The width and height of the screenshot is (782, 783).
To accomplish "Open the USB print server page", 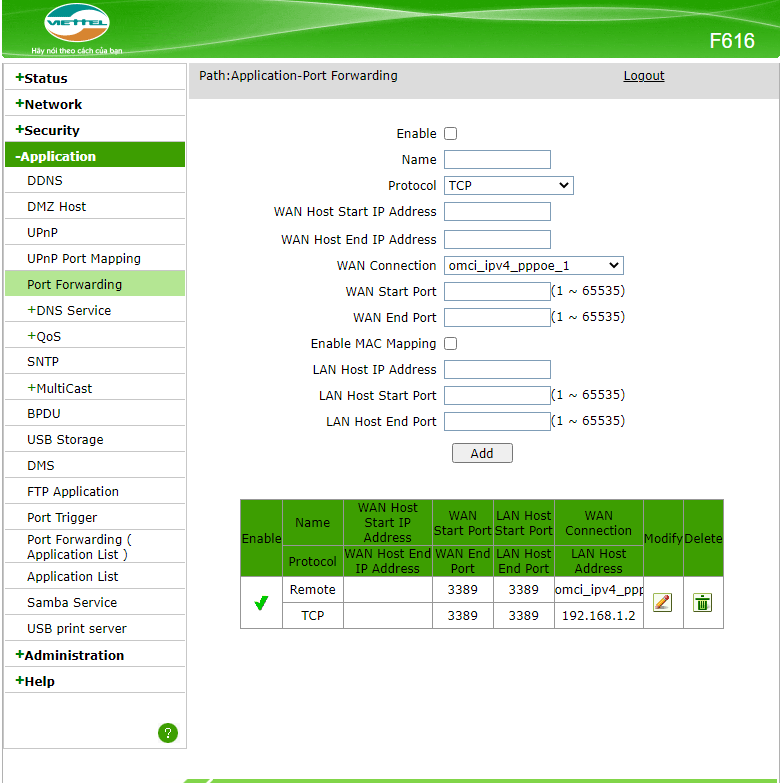I will pyautogui.click(x=77, y=628).
